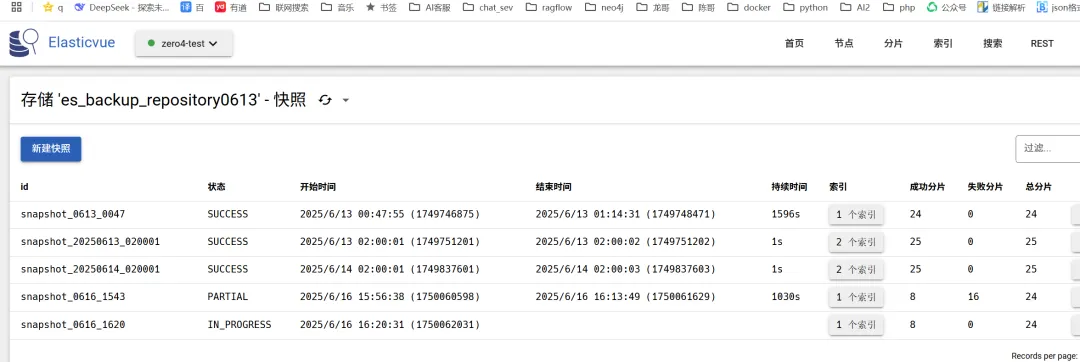This screenshot has height=362, width=1080.
Task: Click the Elasticvue logo icon
Action: tap(24, 43)
